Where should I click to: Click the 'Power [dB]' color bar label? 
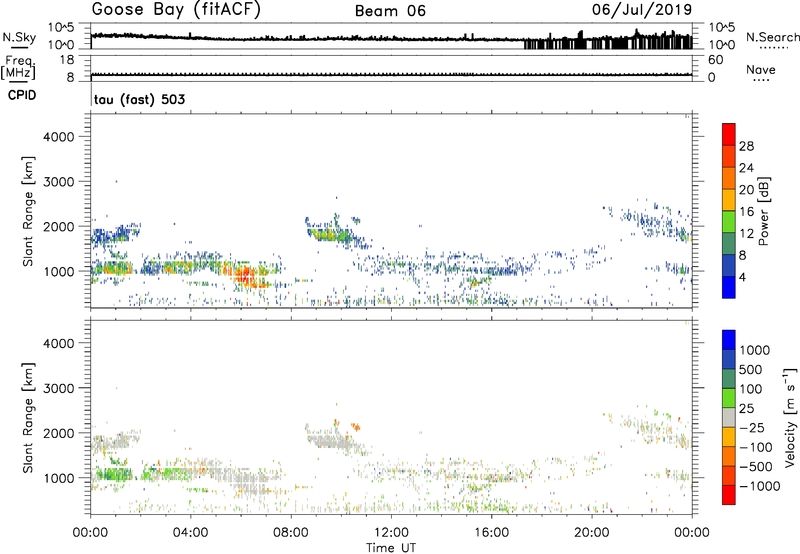(x=763, y=211)
